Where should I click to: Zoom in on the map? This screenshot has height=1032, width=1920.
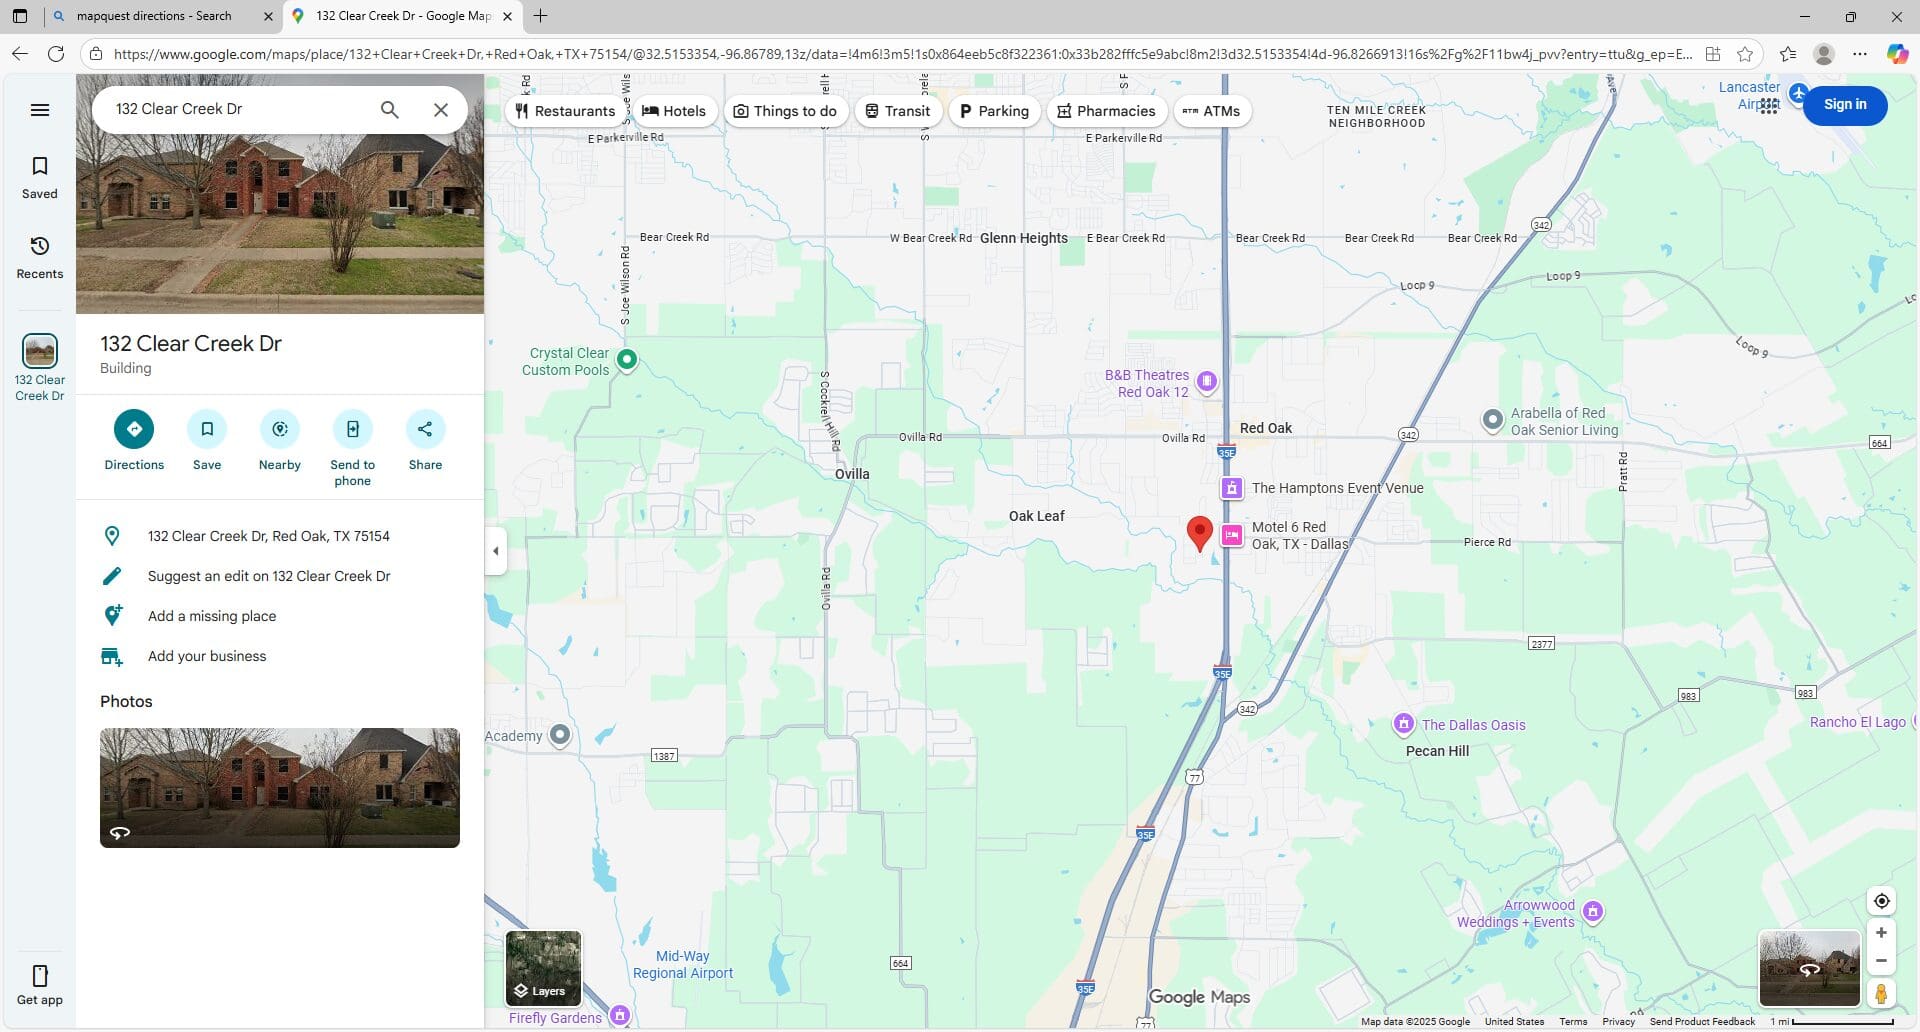(1881, 933)
